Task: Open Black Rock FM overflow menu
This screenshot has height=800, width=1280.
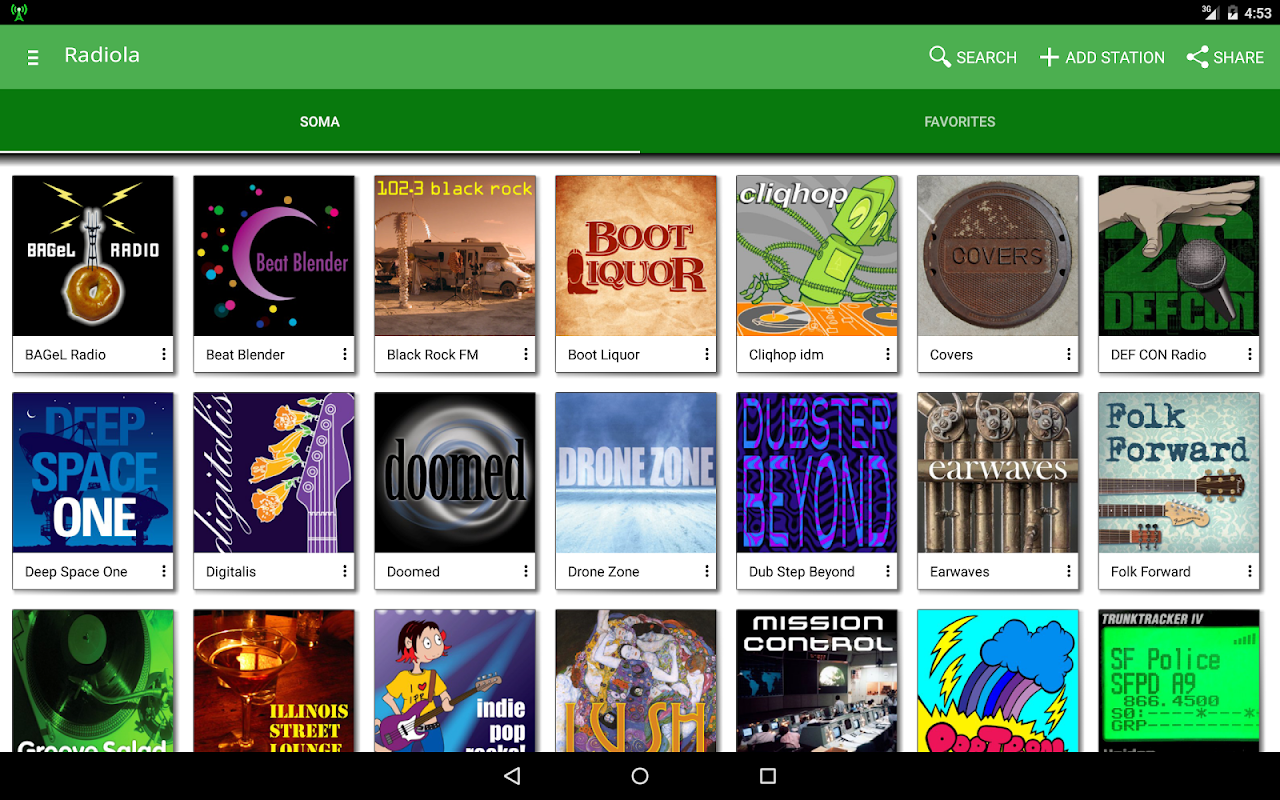Action: 526,354
